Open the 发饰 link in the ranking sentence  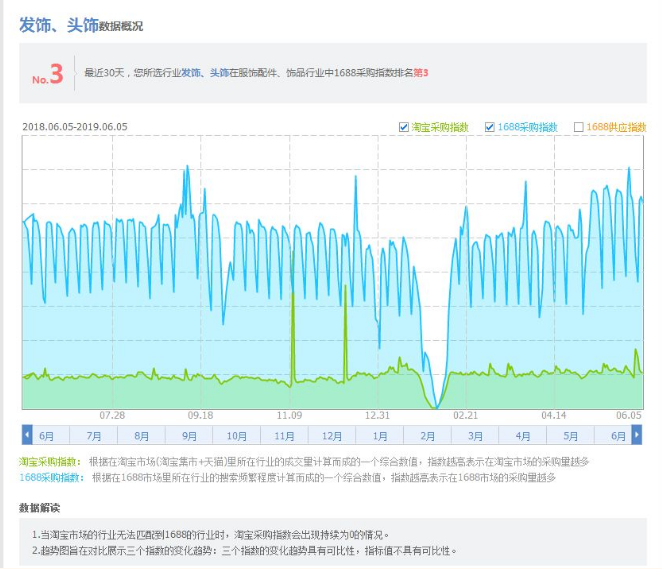190,73
